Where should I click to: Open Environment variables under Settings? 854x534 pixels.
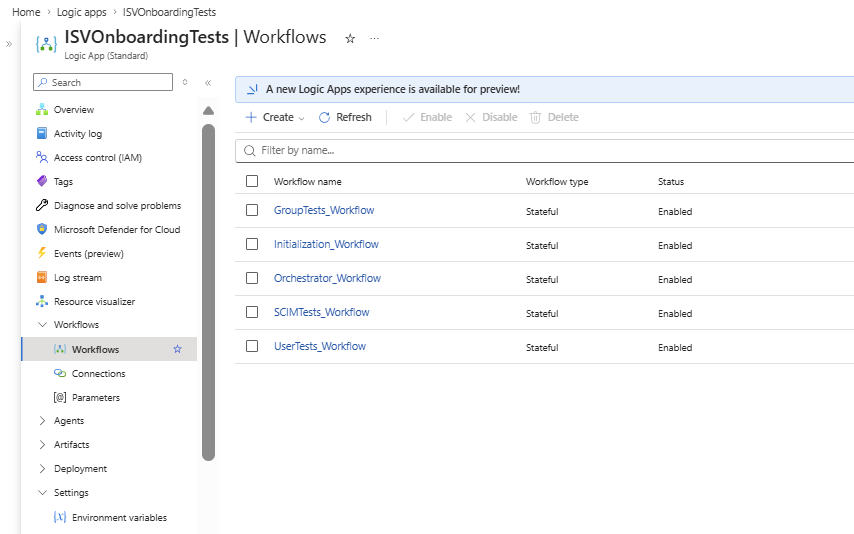pos(119,517)
